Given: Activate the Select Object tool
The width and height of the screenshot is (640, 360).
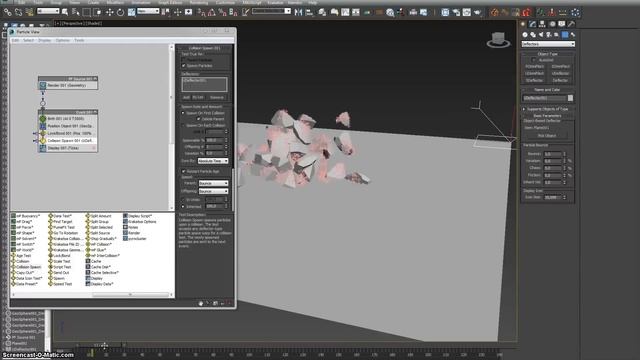Looking at the screenshot, I should tap(65, 13).
